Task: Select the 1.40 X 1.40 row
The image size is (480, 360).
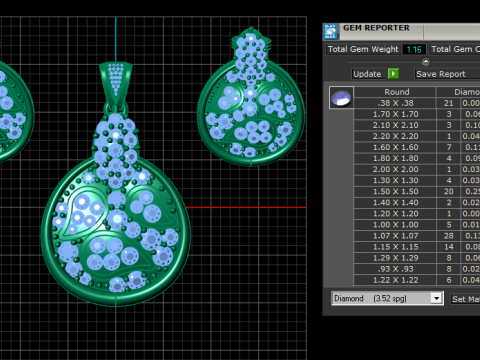Action: pyautogui.click(x=417, y=202)
